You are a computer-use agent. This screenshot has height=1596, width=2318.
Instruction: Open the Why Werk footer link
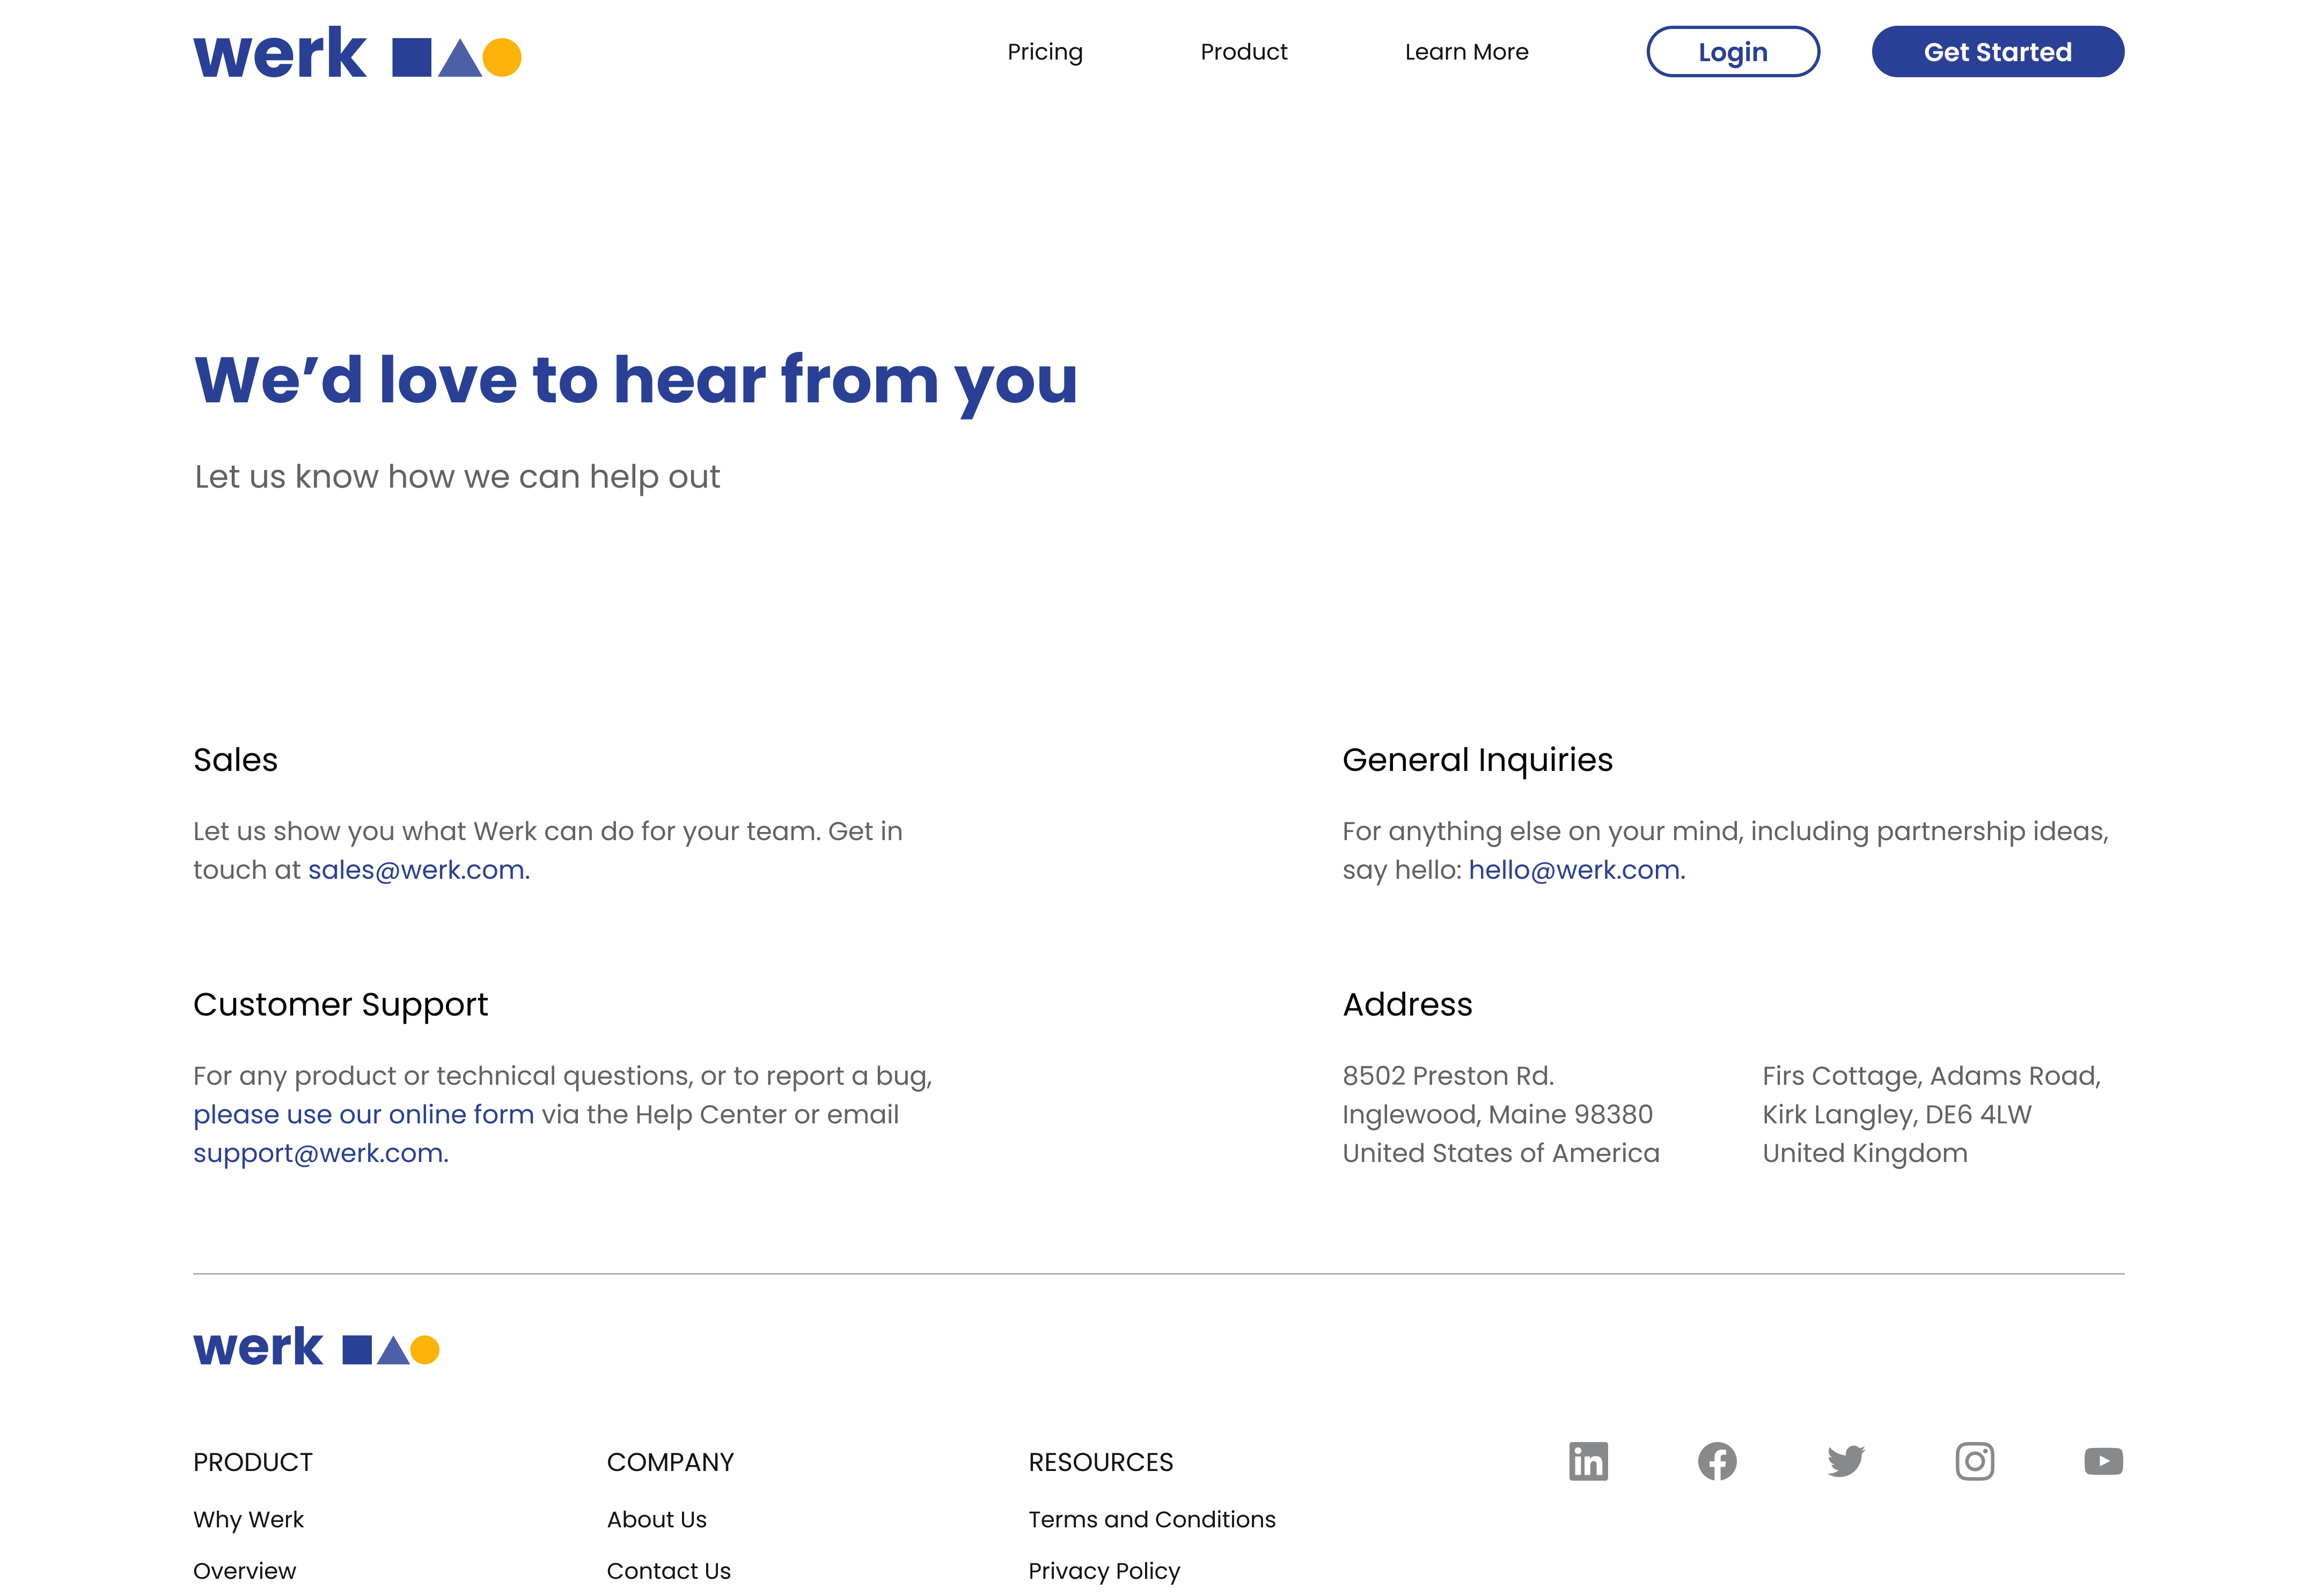(x=248, y=1519)
